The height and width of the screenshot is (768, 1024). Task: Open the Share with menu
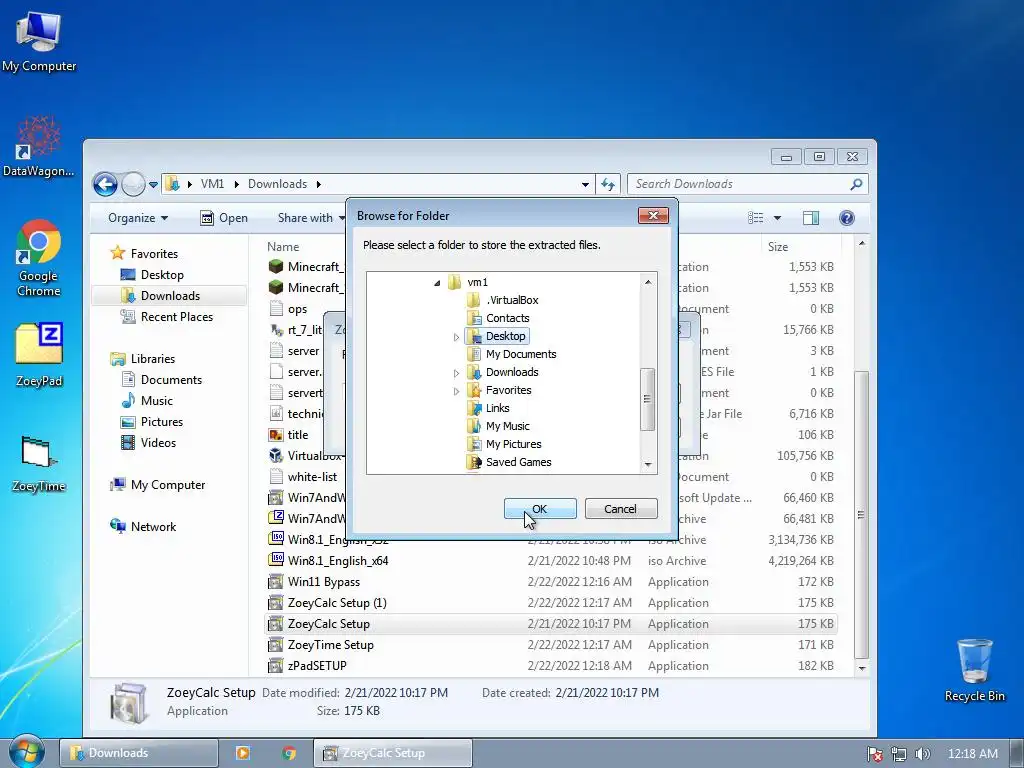pyautogui.click(x=310, y=218)
